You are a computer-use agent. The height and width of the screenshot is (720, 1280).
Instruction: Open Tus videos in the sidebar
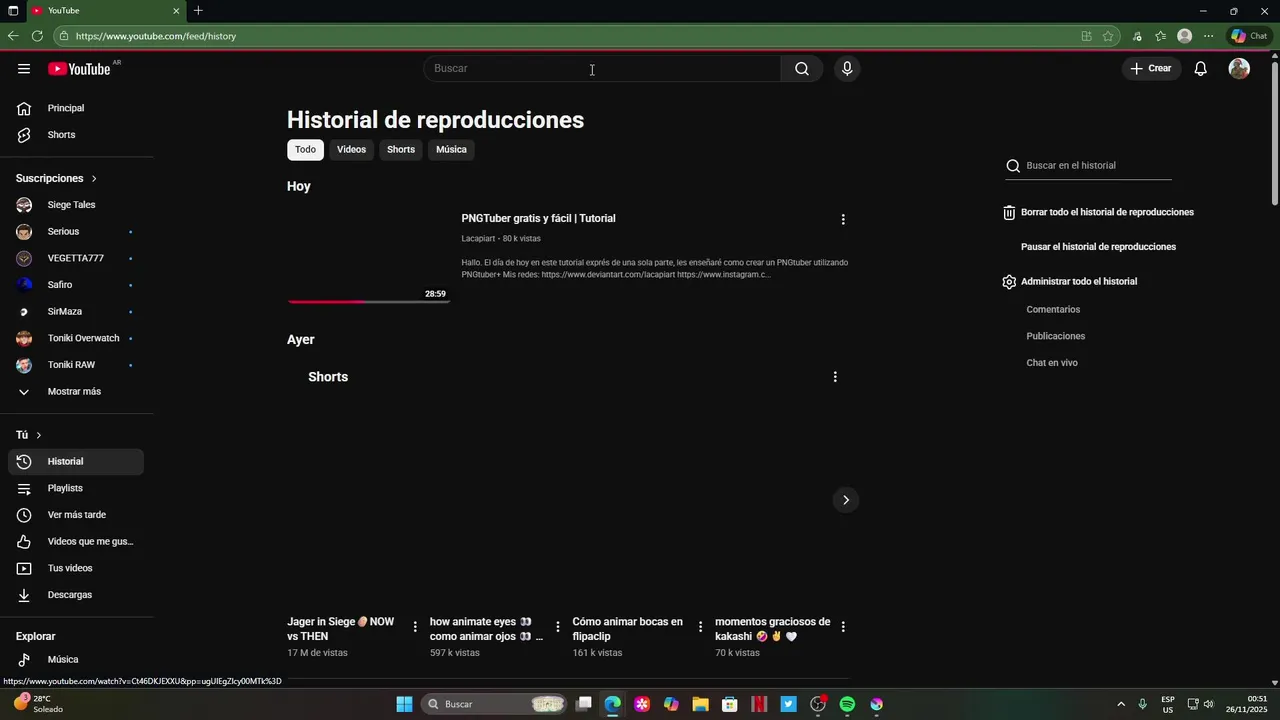coord(76,568)
